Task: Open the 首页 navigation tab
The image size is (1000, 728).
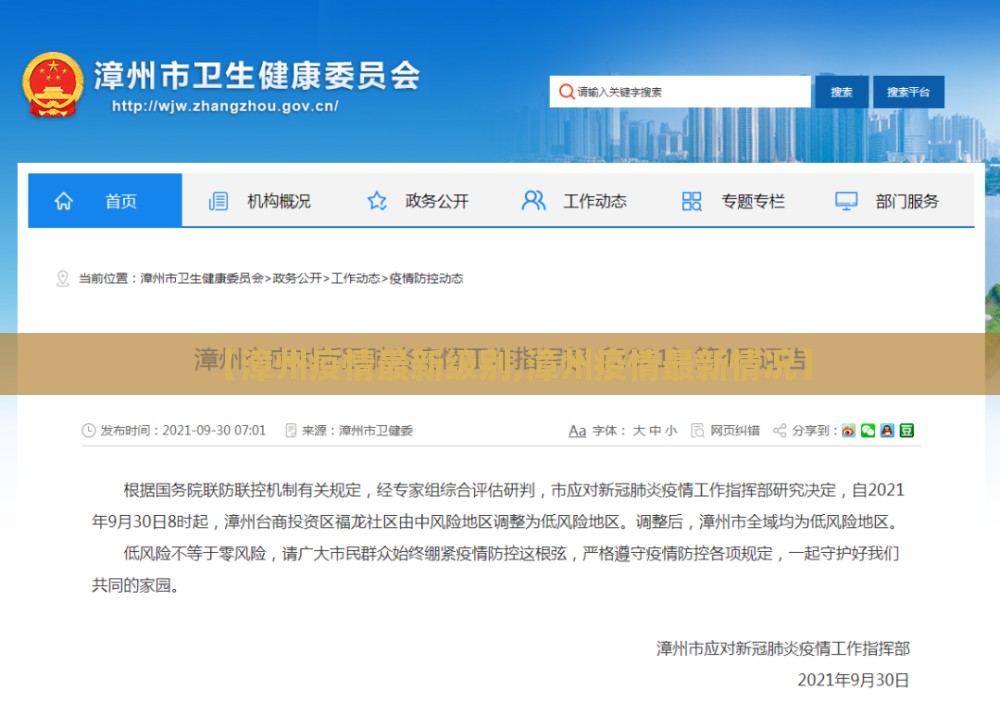Action: click(105, 200)
